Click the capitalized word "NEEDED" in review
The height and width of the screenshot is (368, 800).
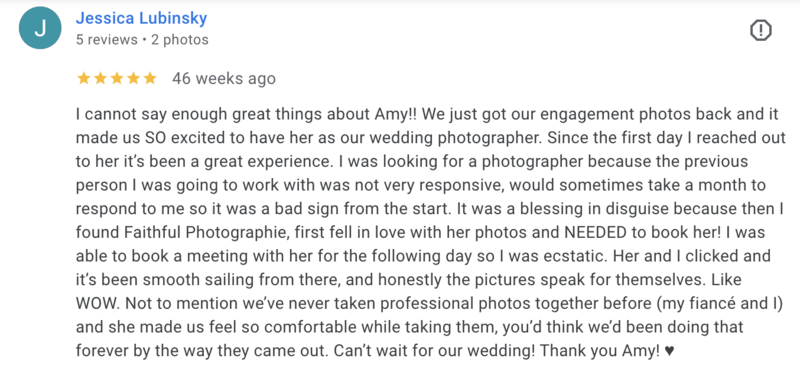[595, 232]
